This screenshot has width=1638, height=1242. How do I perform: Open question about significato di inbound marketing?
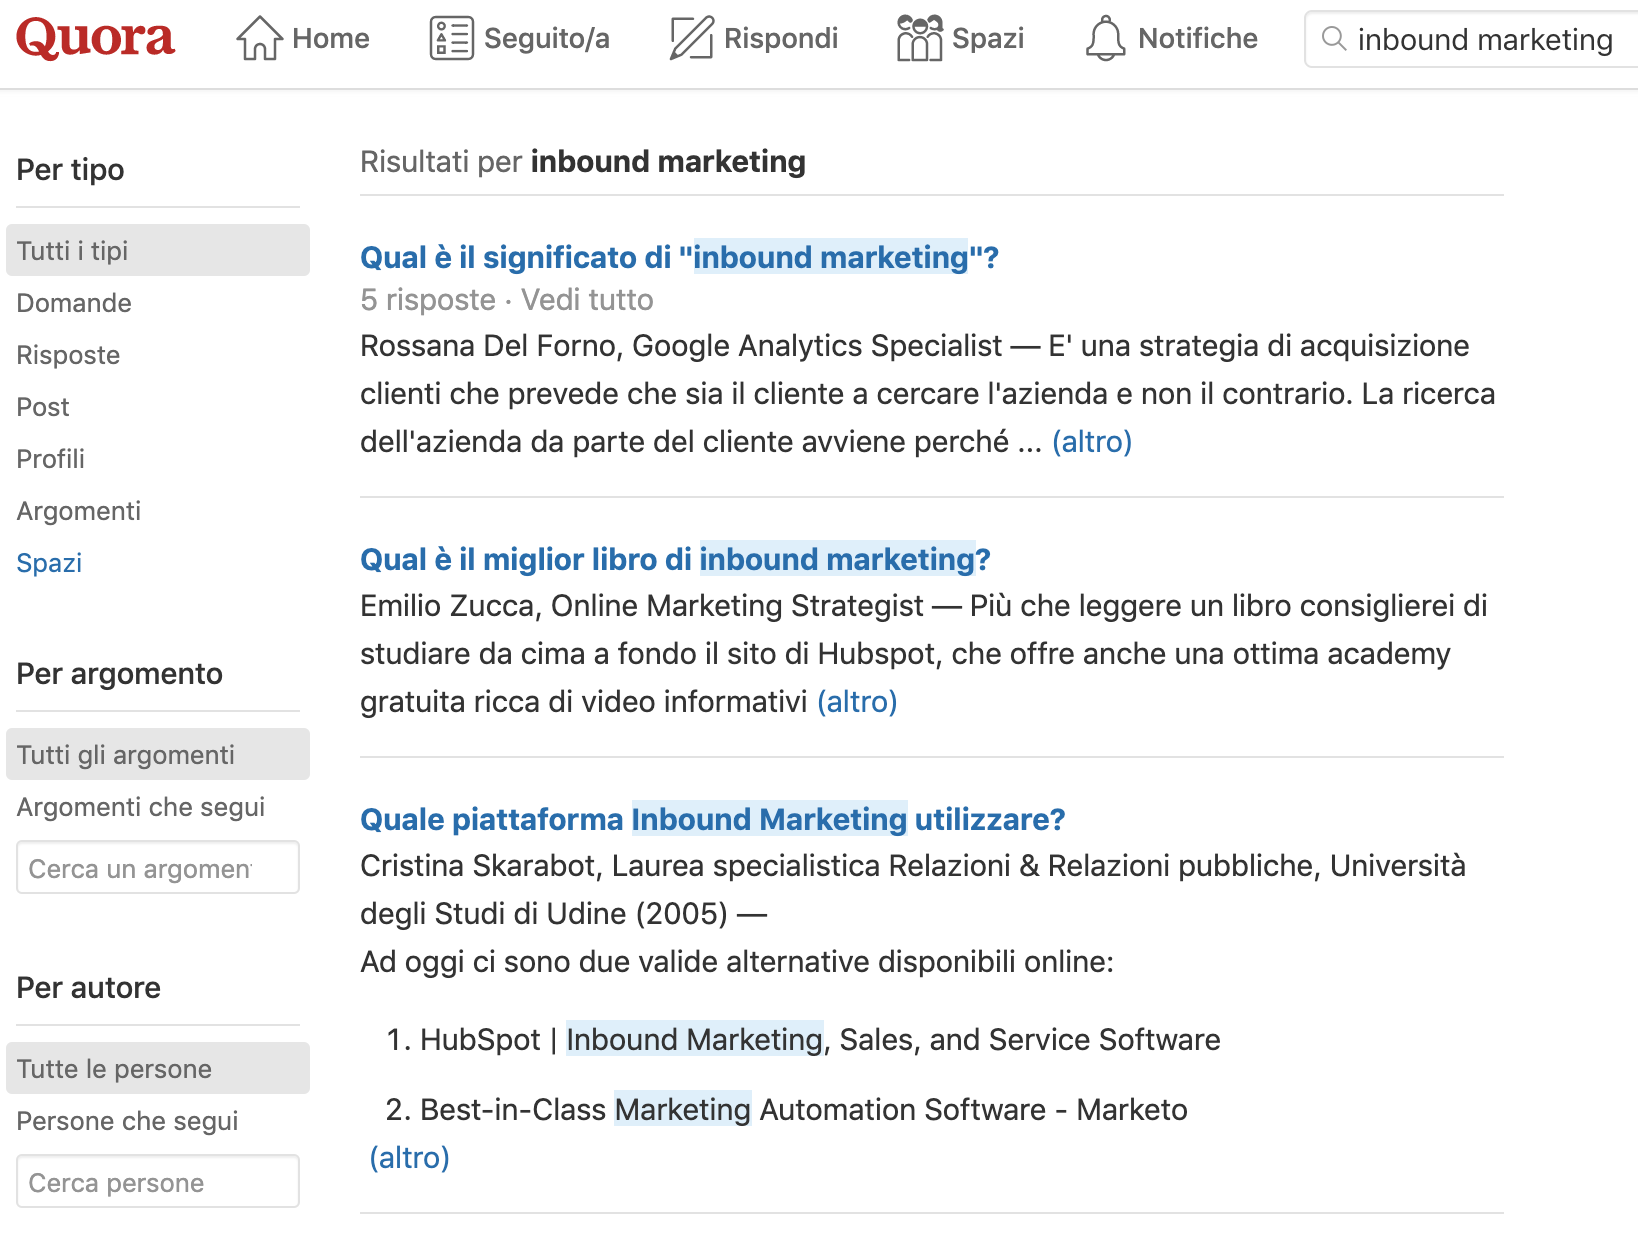680,258
